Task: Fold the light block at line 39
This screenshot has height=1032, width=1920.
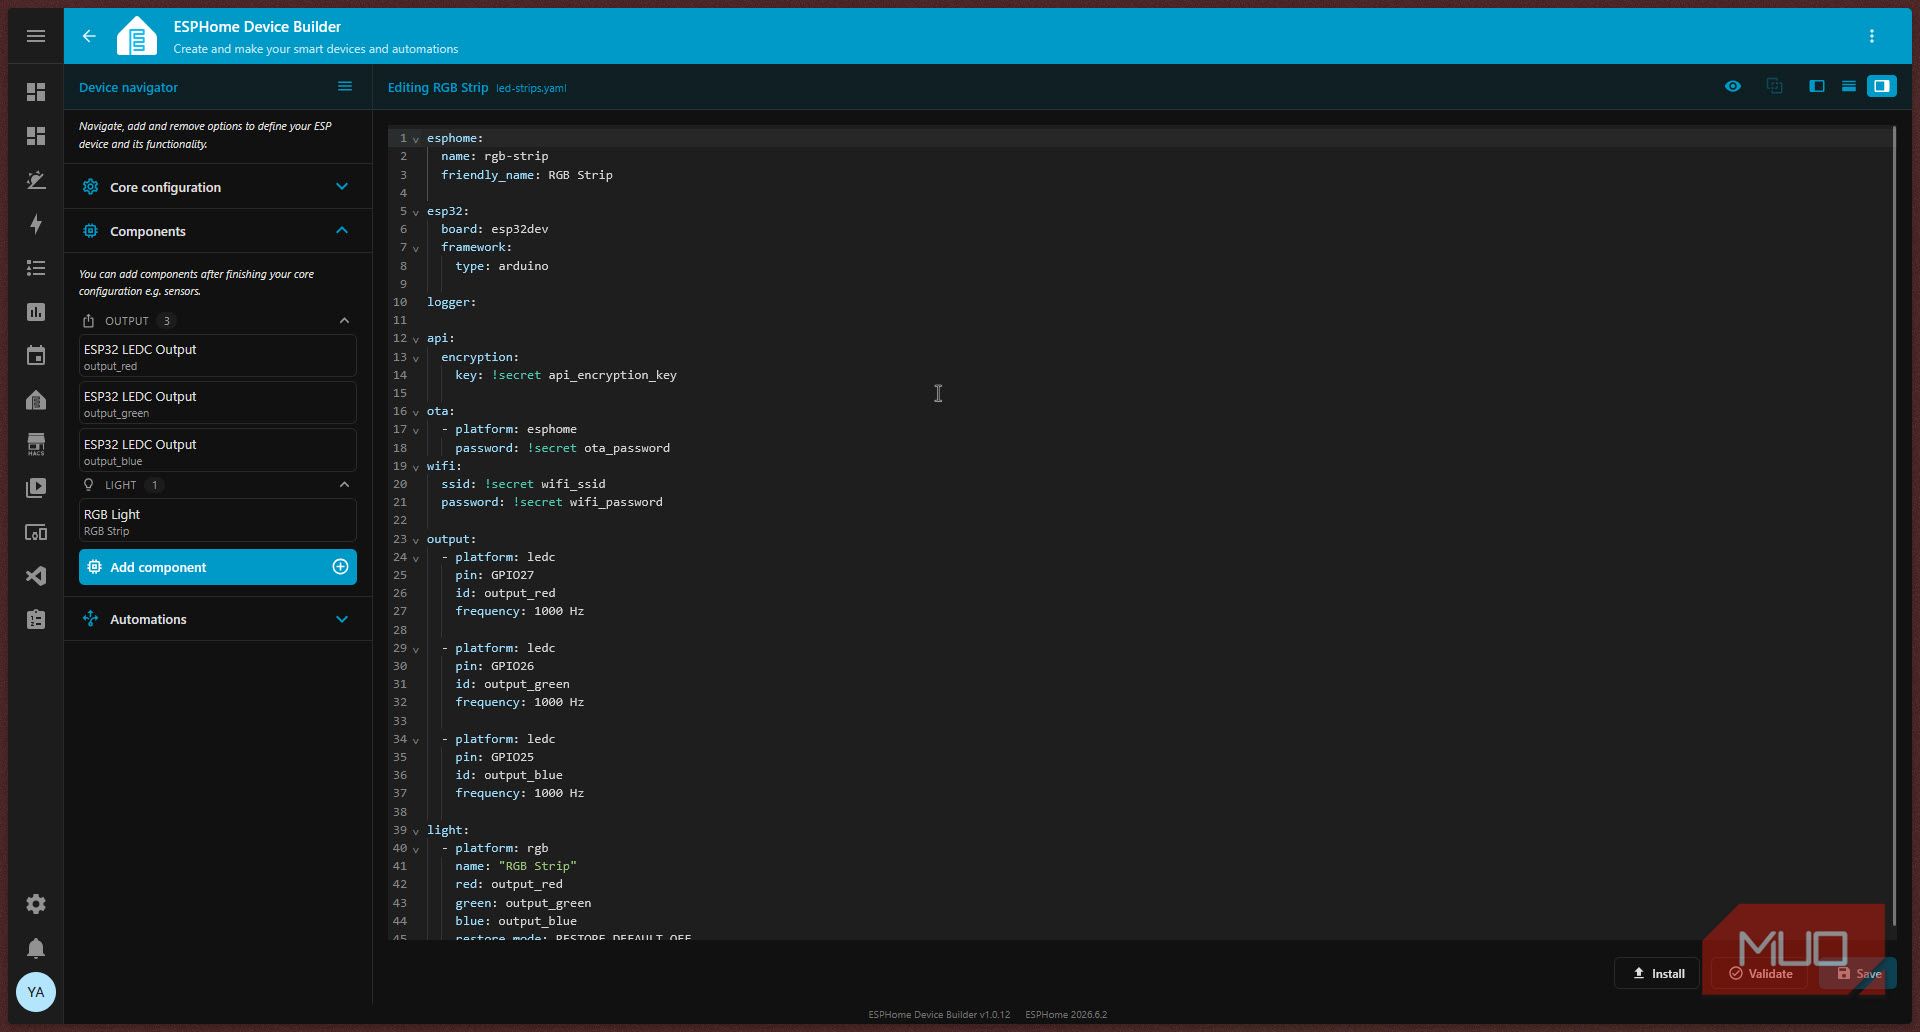Action: 416,831
